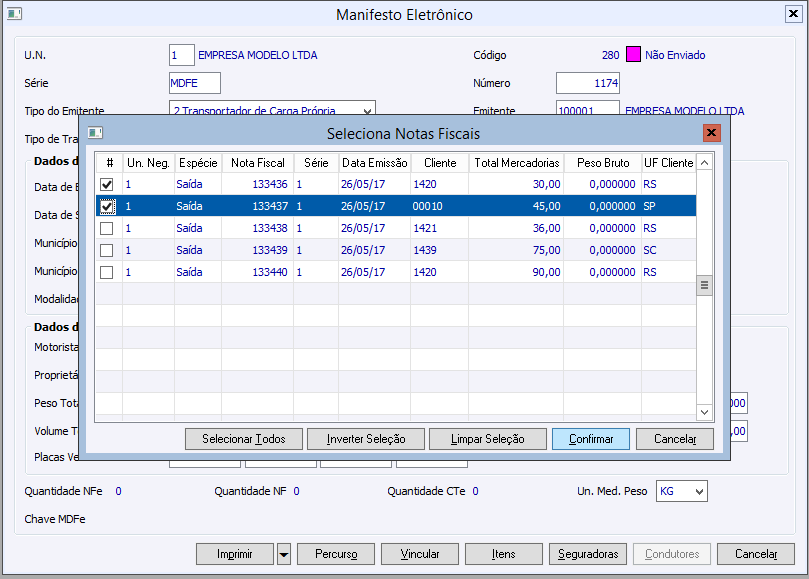Tick the checkbox for nota 133439
The image size is (809, 579).
(x=107, y=251)
